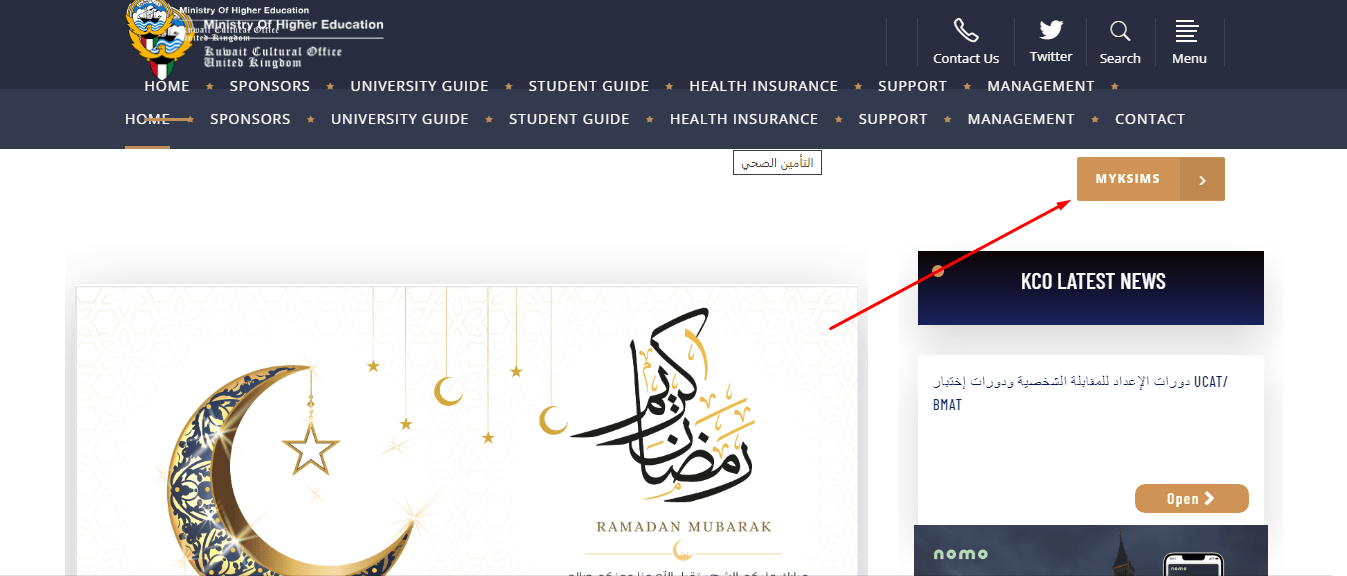
Task: Click the MYKSIMS button
Action: pyautogui.click(x=1151, y=179)
